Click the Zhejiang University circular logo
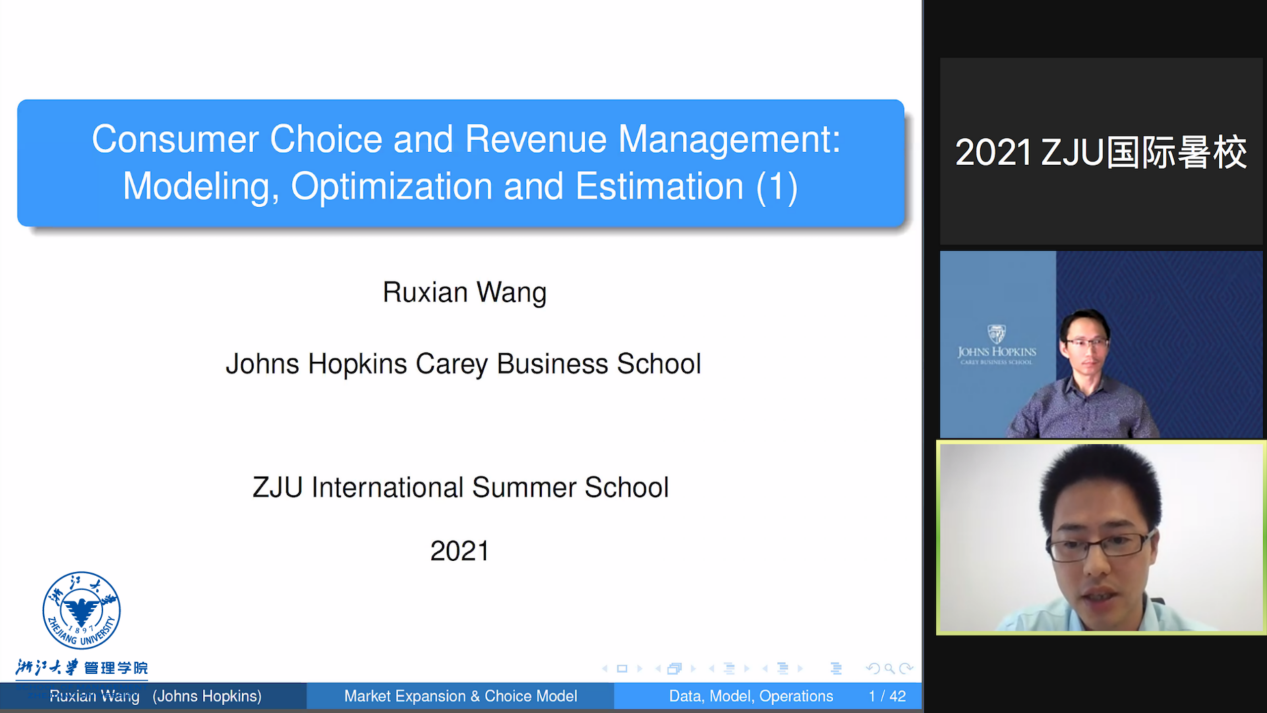 pyautogui.click(x=81, y=610)
